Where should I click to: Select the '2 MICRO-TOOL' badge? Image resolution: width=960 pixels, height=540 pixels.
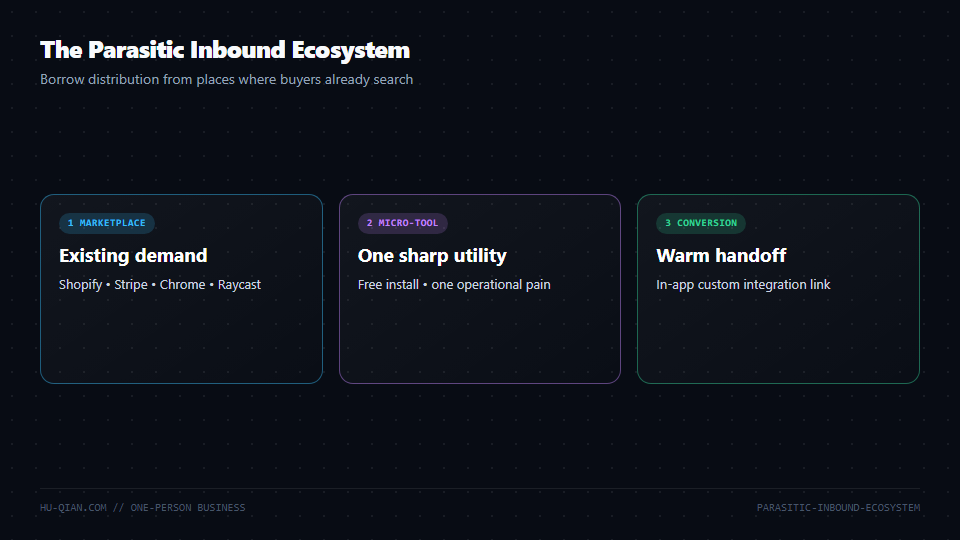tap(402, 223)
